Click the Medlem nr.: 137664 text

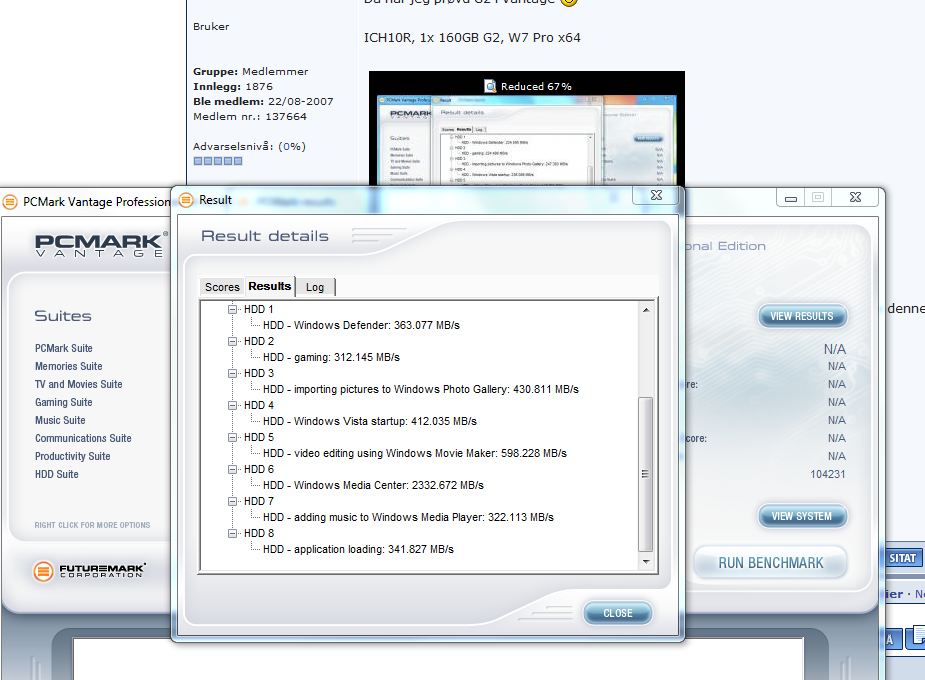(250, 116)
